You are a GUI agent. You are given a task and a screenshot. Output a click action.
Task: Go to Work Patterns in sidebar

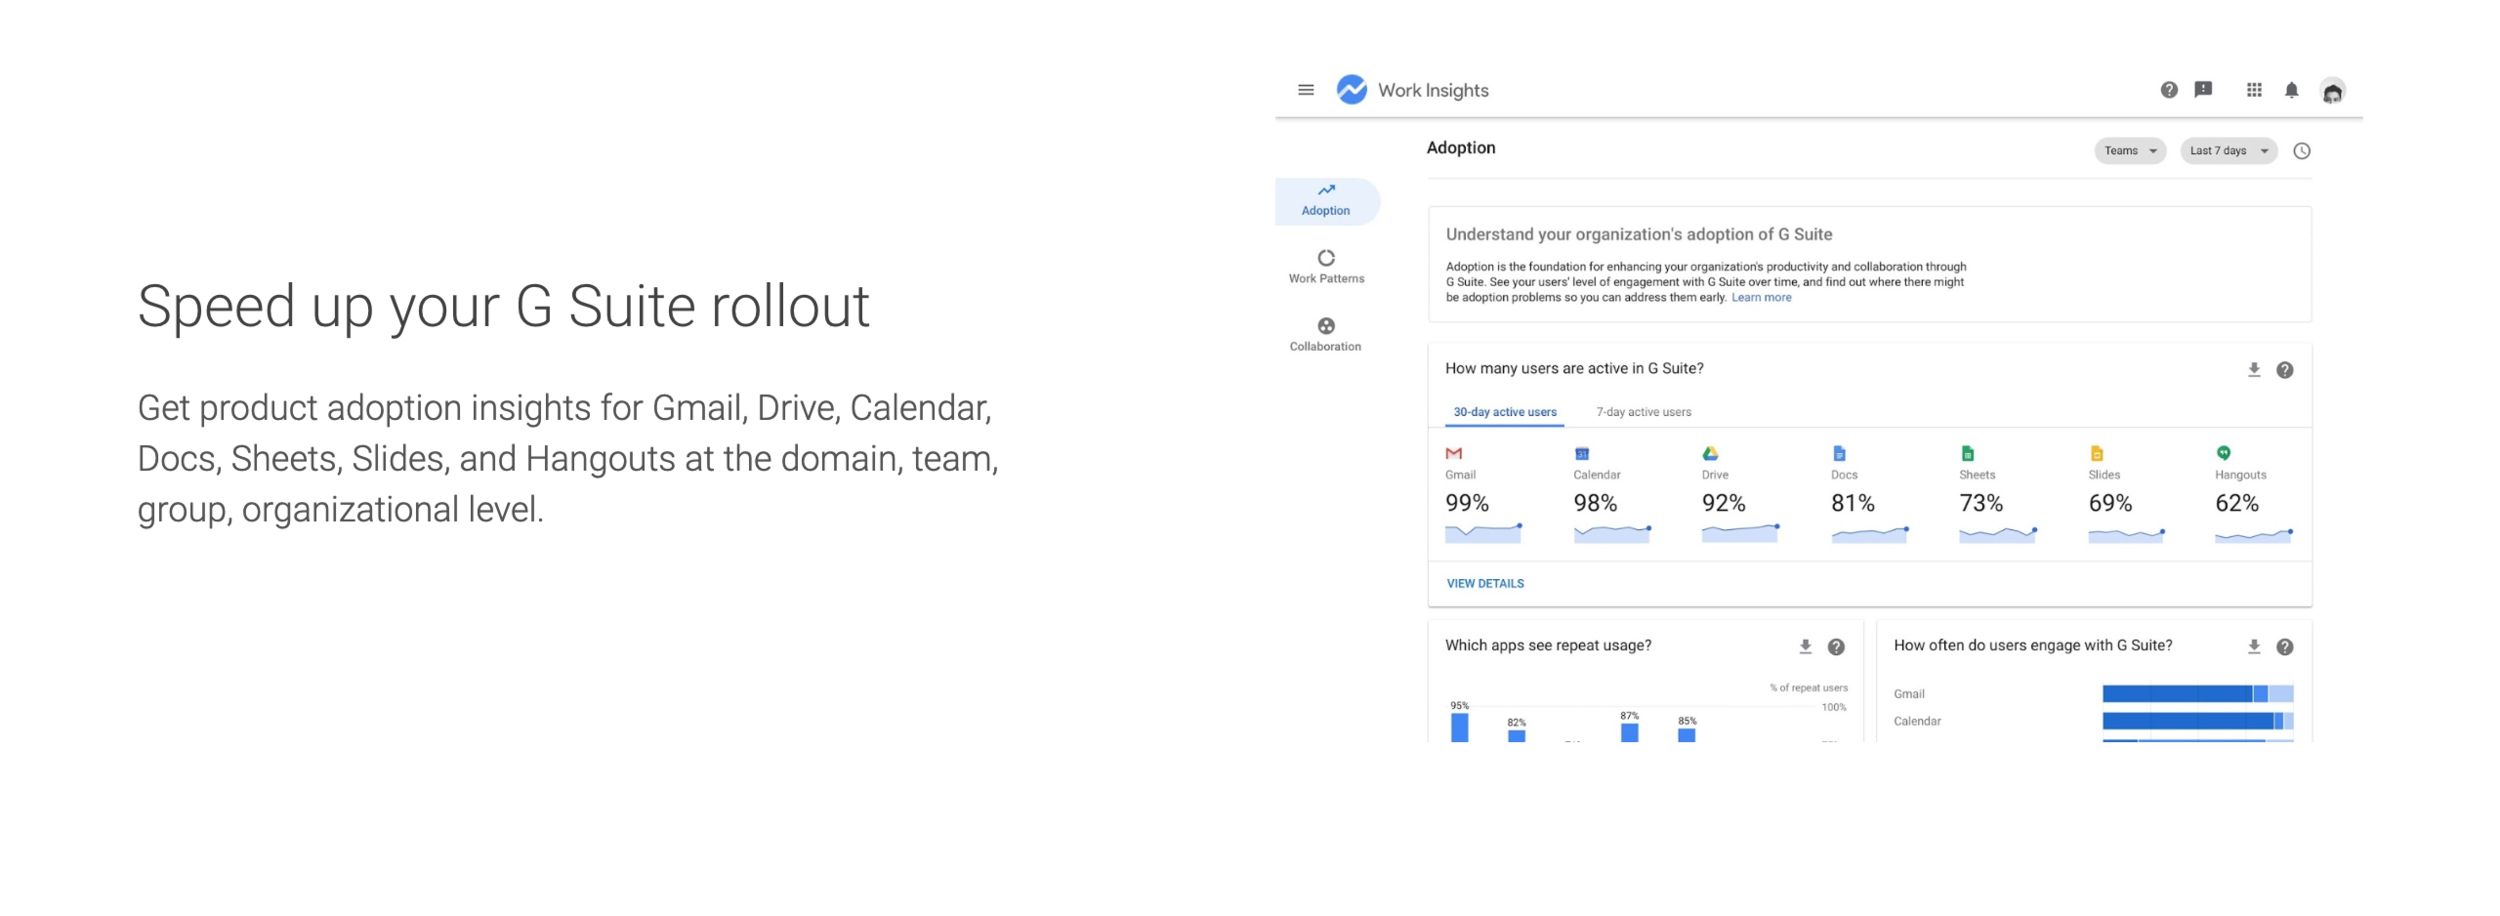click(1326, 268)
